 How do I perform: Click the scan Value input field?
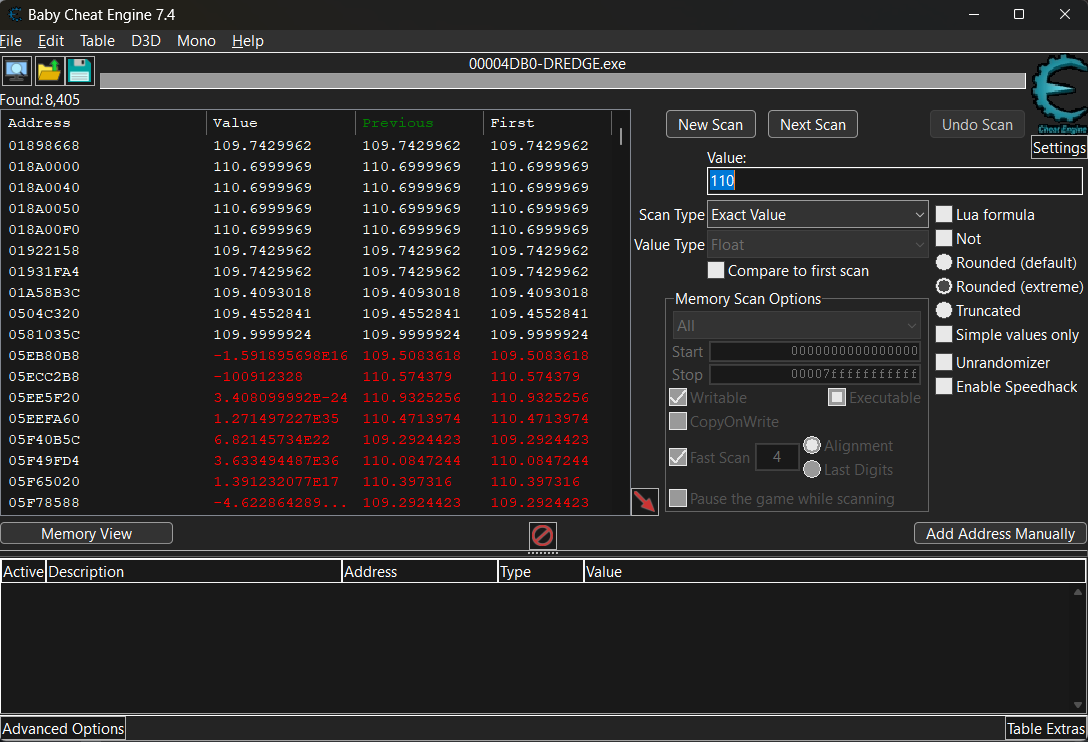894,181
